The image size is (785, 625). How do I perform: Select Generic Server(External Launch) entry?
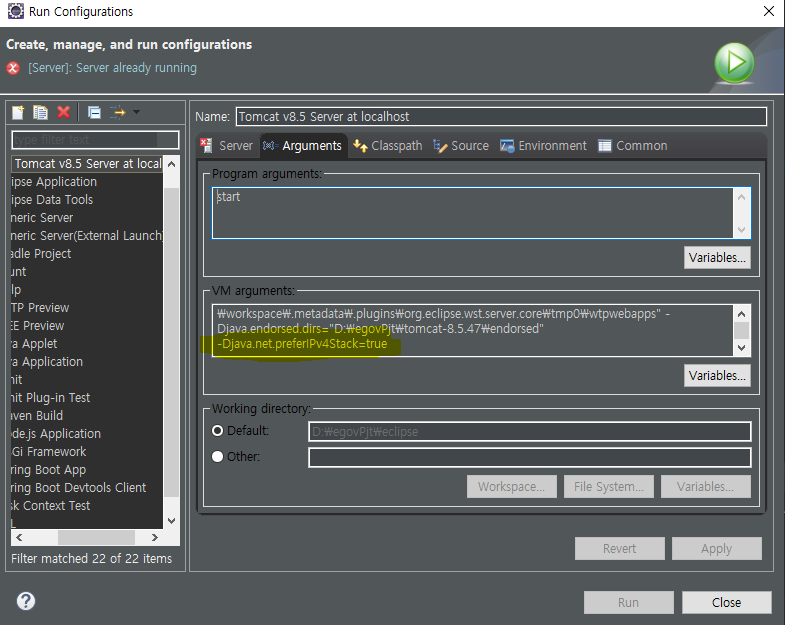point(87,236)
